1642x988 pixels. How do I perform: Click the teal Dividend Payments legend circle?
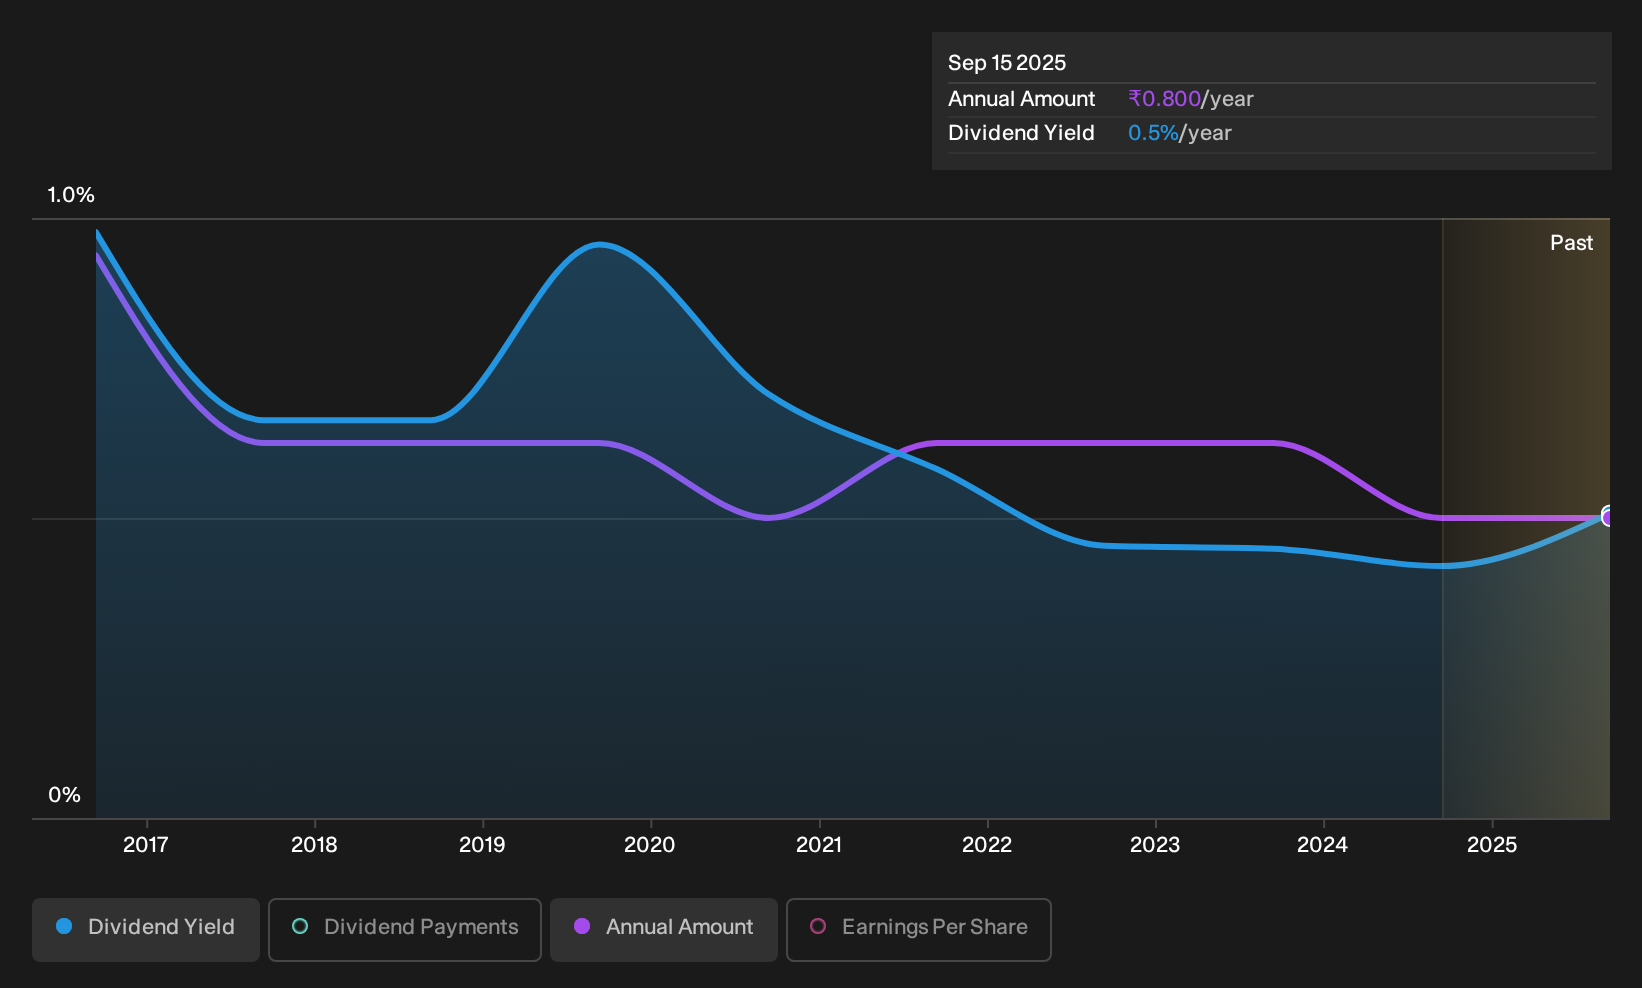pyautogui.click(x=300, y=927)
